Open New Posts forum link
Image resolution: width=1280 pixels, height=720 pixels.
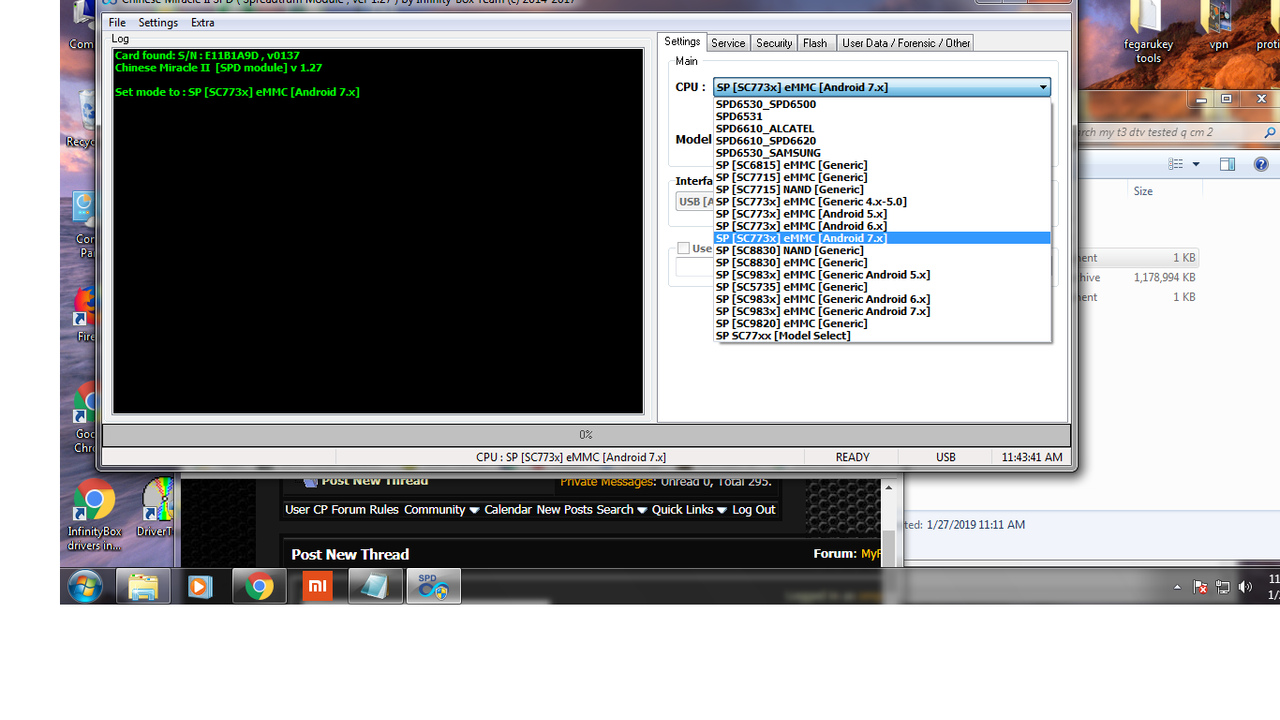(x=564, y=510)
